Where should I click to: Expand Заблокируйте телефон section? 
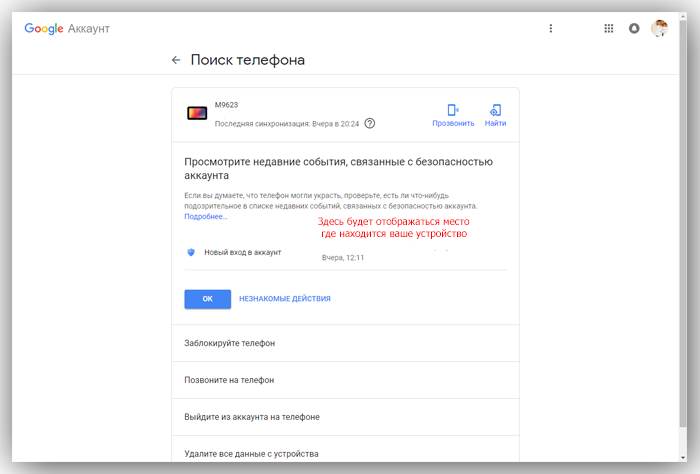click(x=345, y=343)
